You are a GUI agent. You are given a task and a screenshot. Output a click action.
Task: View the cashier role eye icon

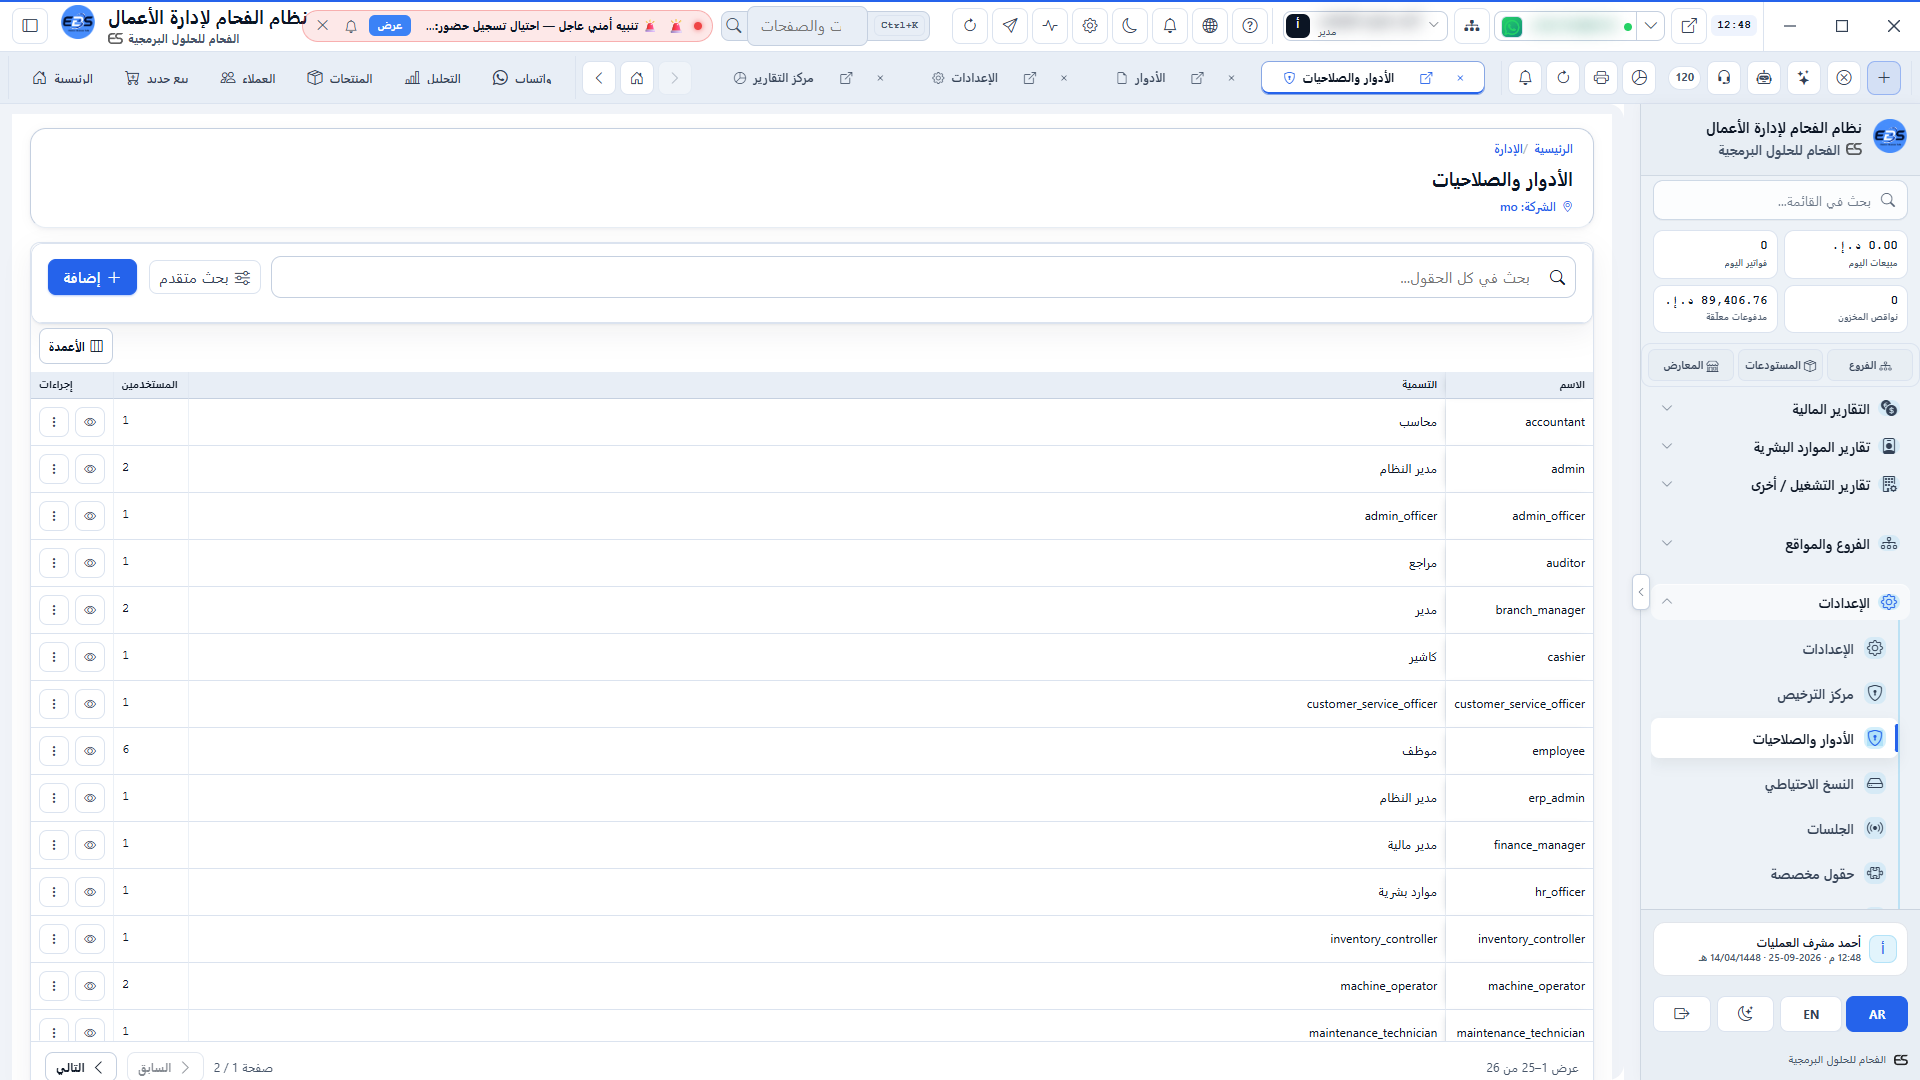(x=90, y=657)
